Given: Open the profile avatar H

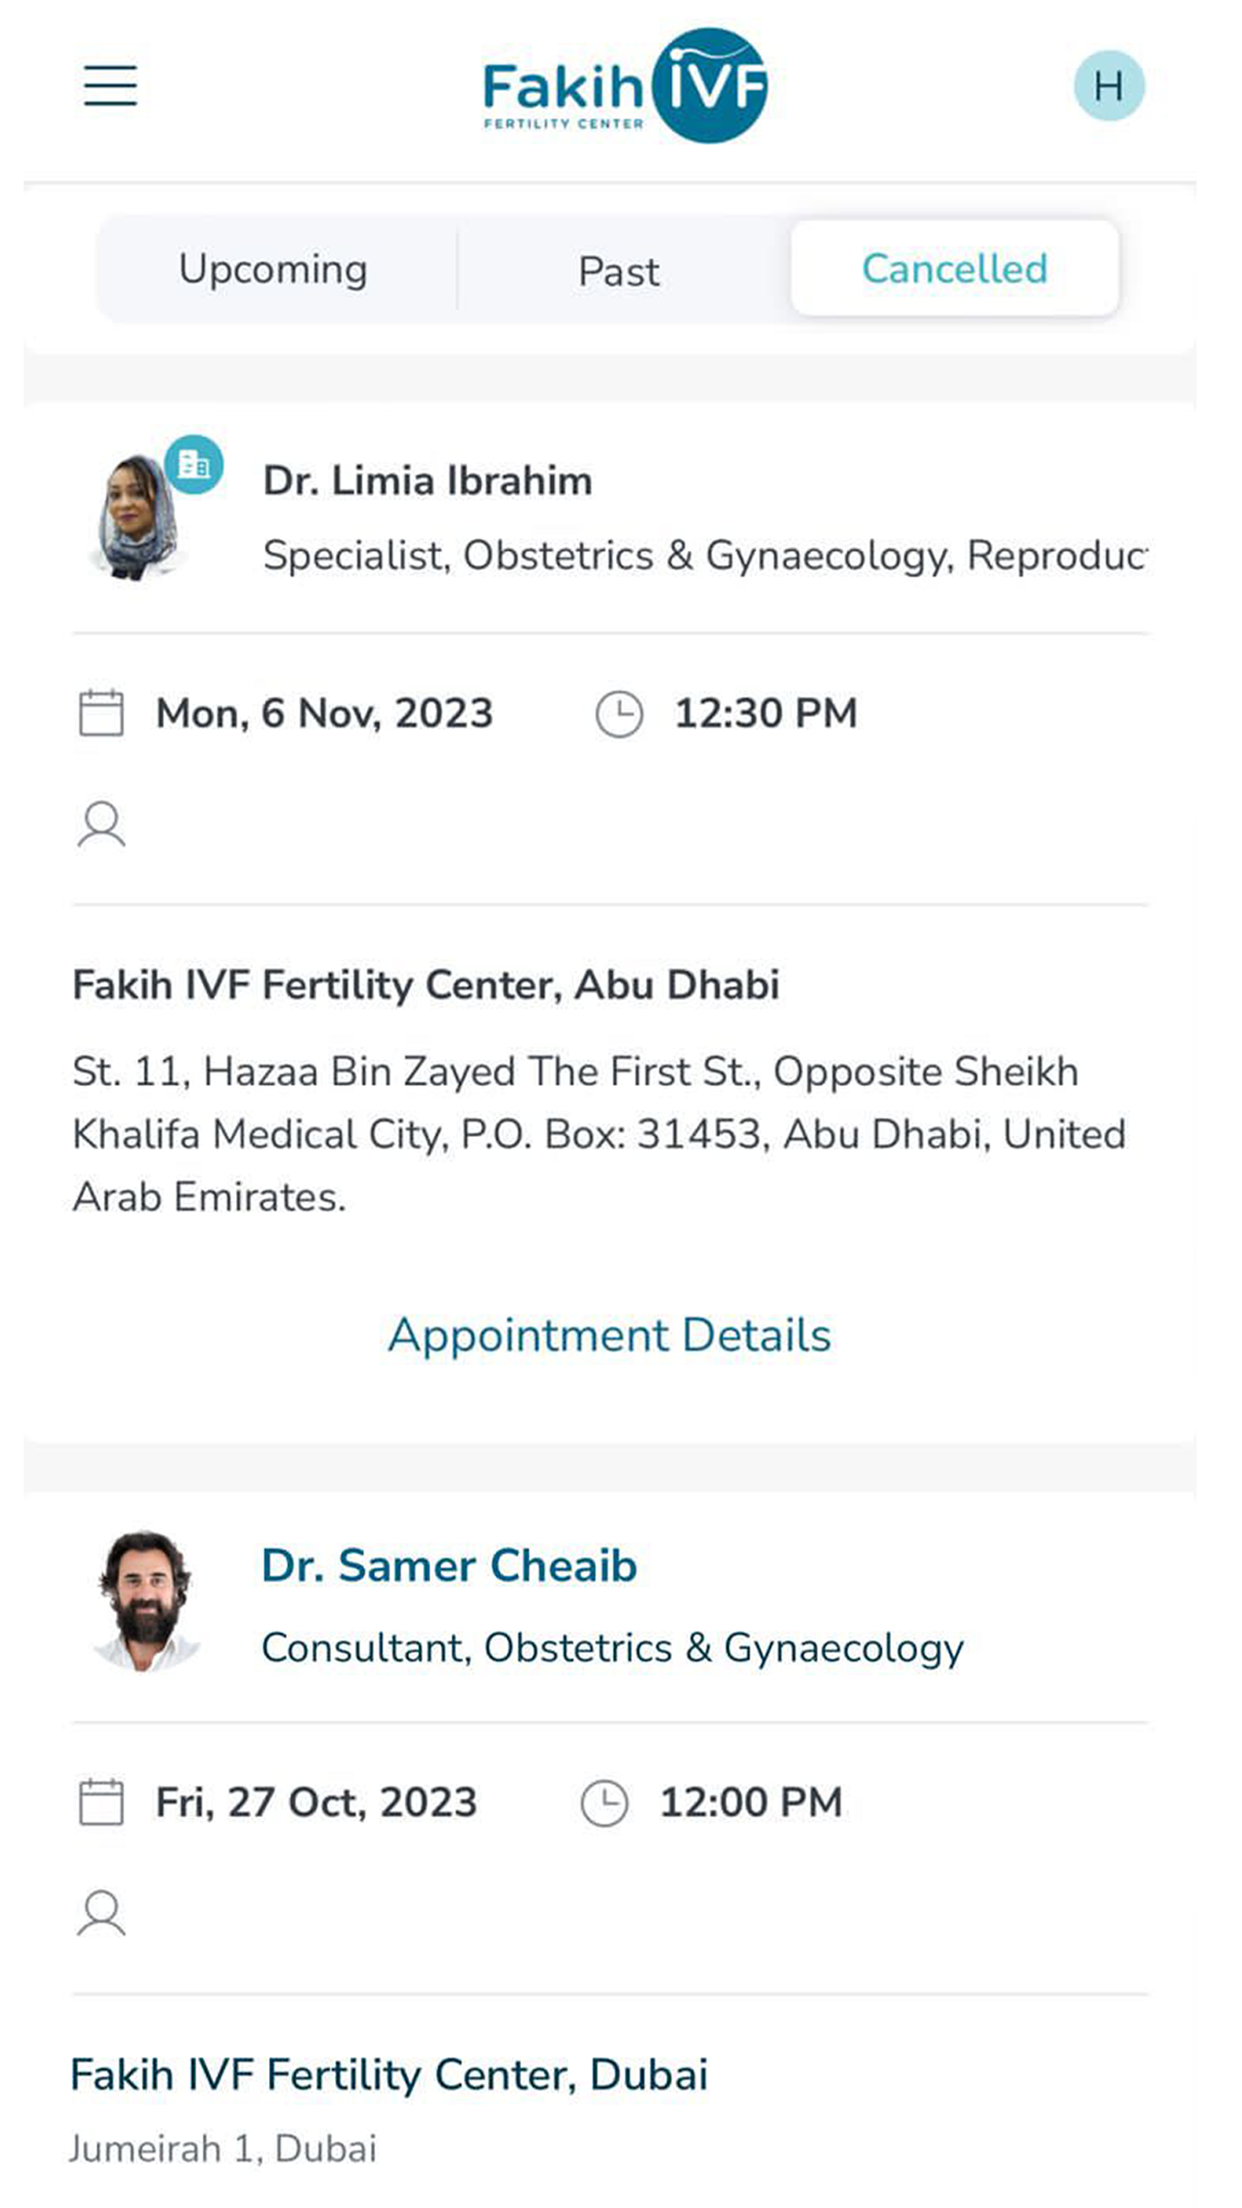Looking at the screenshot, I should [x=1108, y=86].
